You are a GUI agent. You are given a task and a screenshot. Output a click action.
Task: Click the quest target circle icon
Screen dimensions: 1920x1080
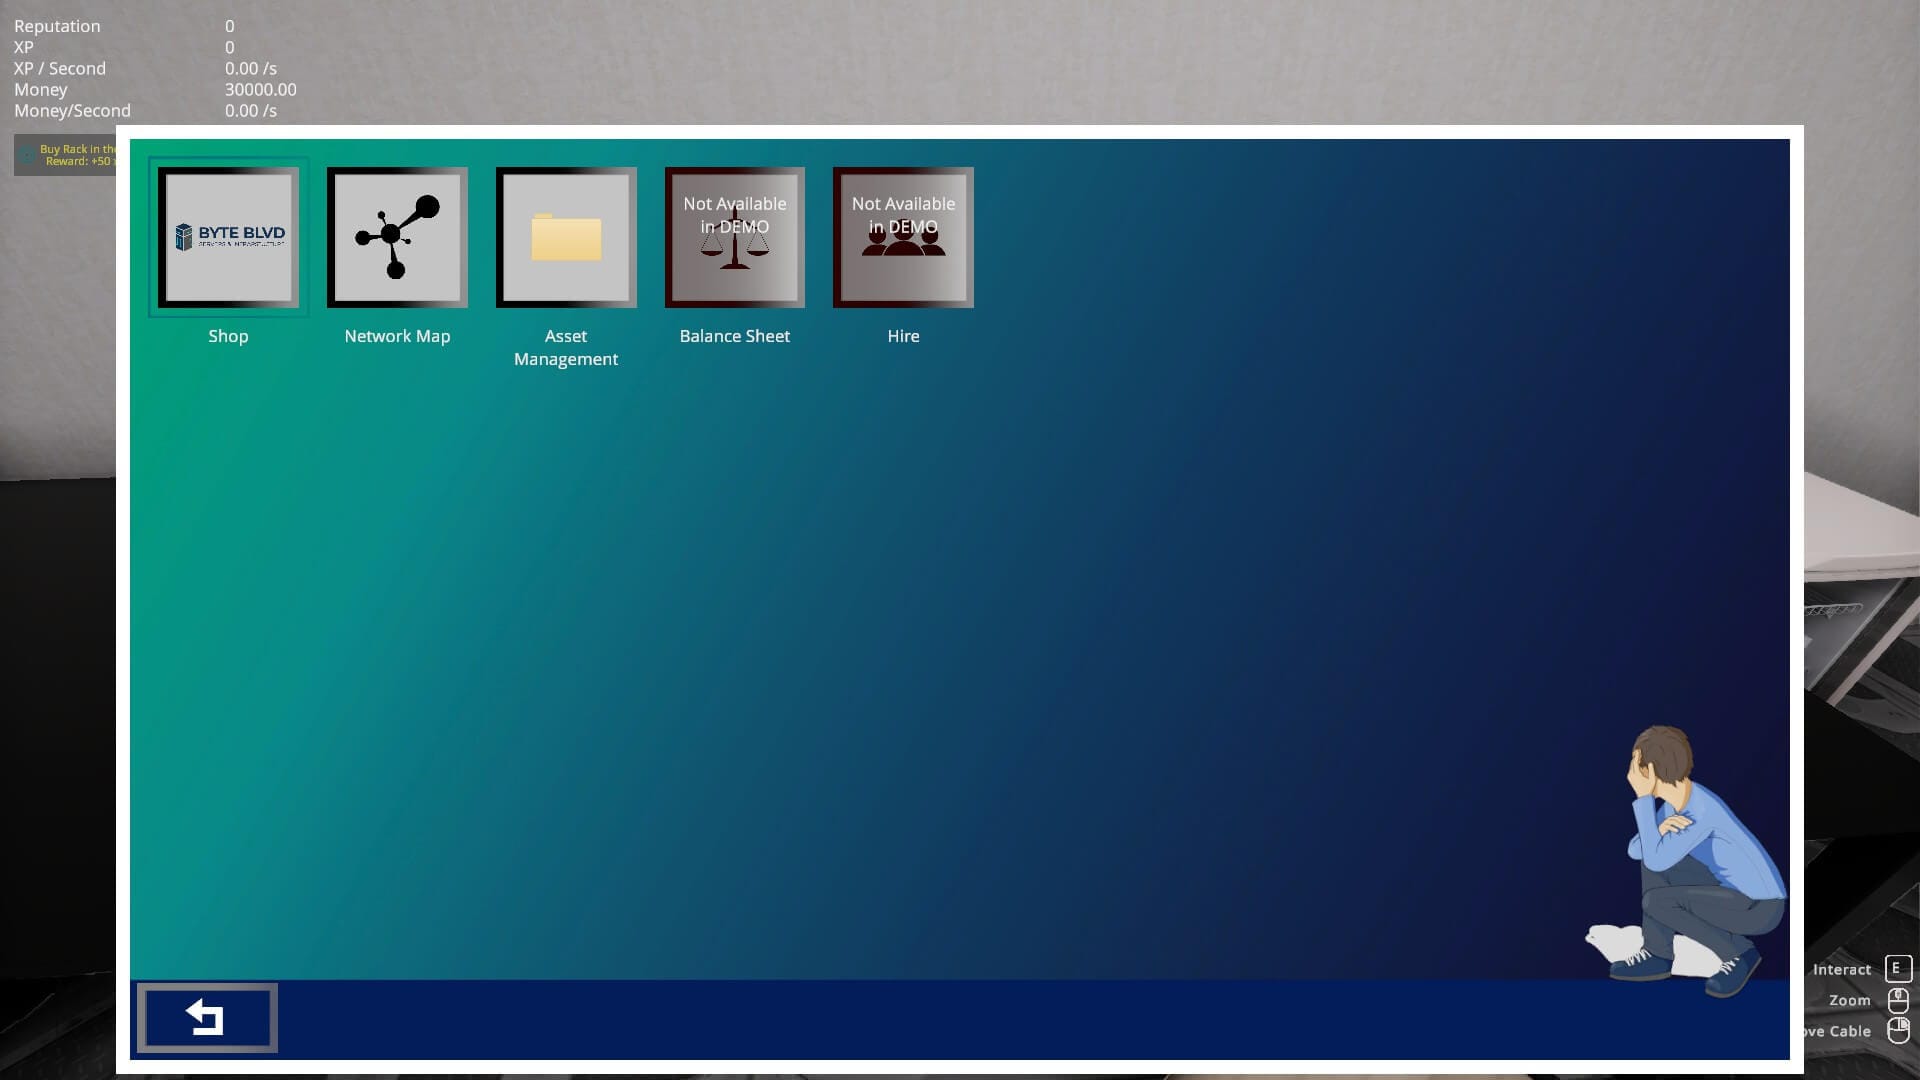tap(27, 155)
